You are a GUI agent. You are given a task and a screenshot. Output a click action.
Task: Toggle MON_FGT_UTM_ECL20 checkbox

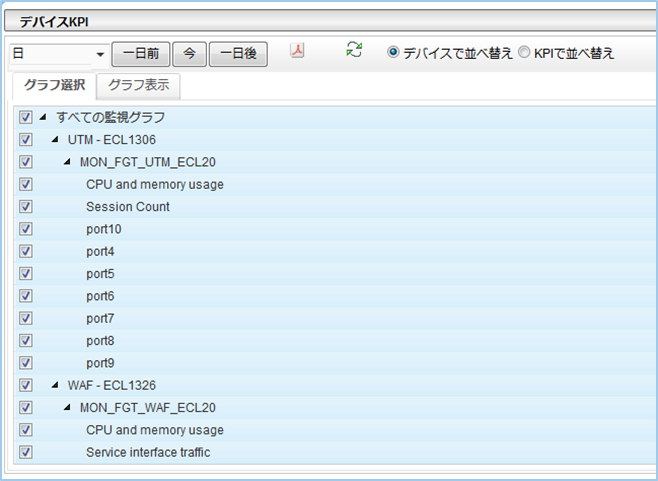(x=26, y=162)
